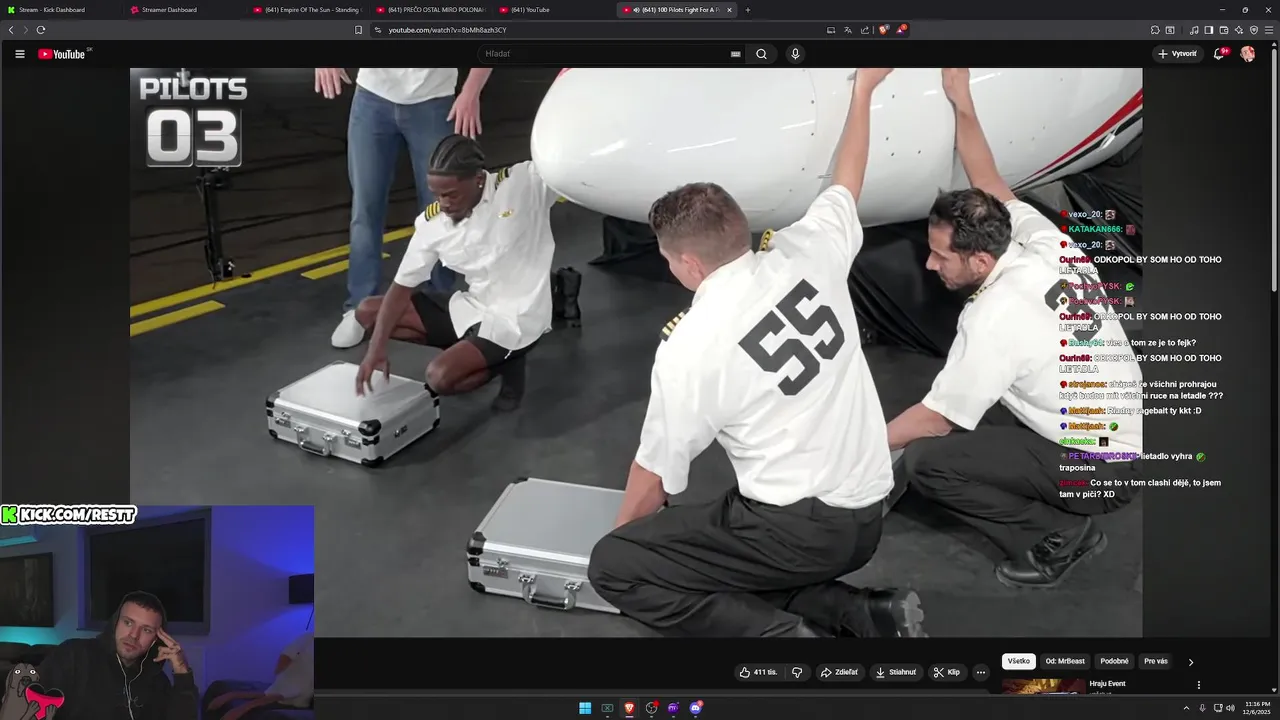Click the 'Zdieľať' share button
Image resolution: width=1280 pixels, height=720 pixels.
pos(840,672)
